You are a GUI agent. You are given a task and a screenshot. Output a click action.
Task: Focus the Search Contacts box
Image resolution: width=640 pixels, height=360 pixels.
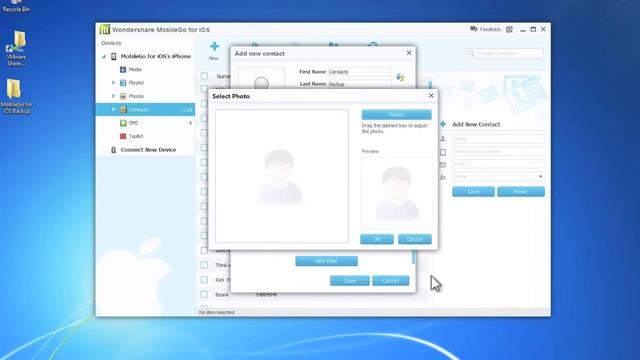505,53
